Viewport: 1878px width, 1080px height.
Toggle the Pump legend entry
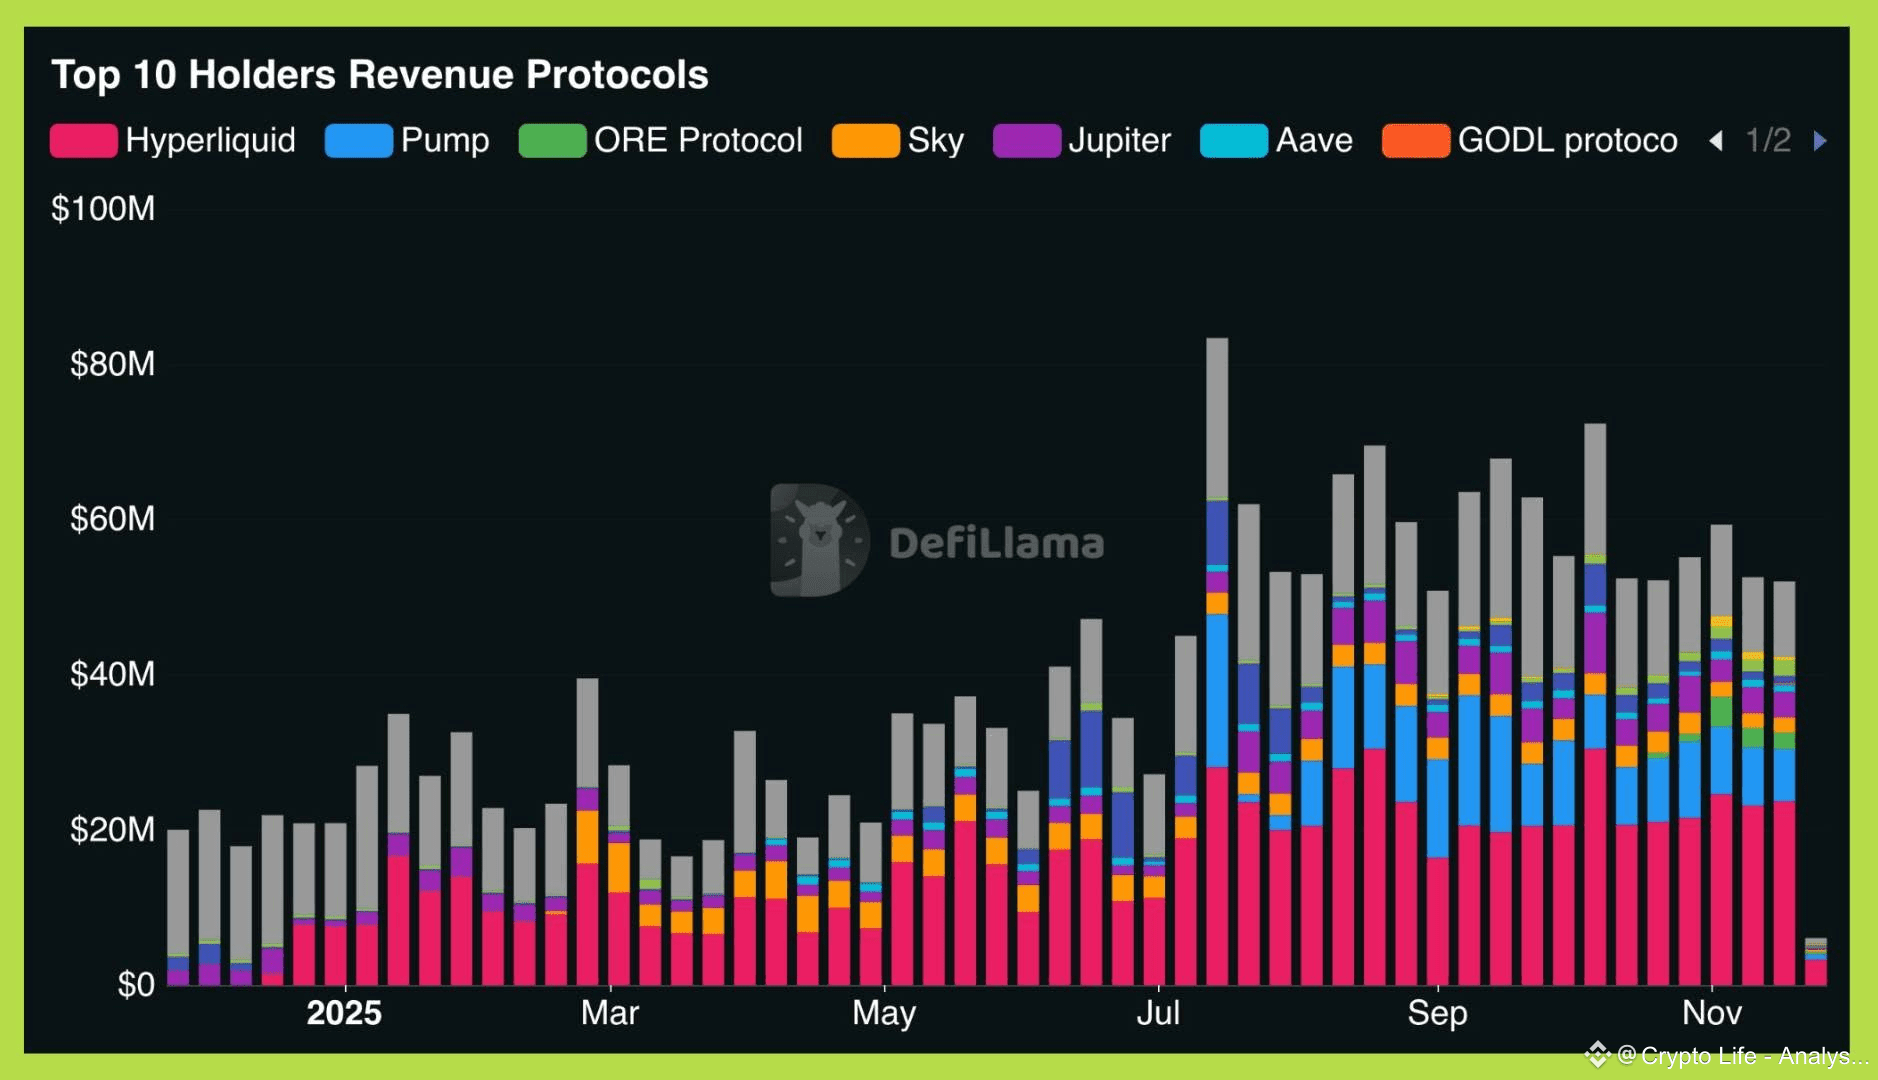tap(407, 140)
